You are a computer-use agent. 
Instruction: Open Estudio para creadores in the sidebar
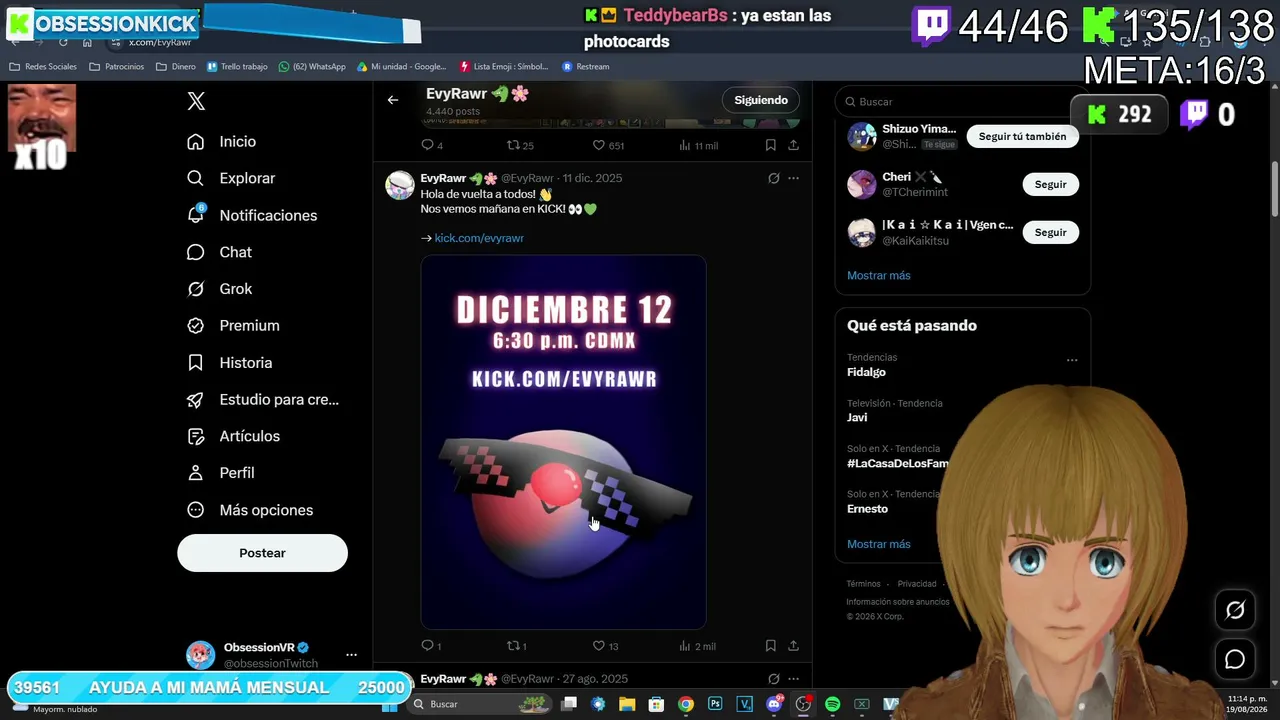pyautogui.click(x=264, y=400)
